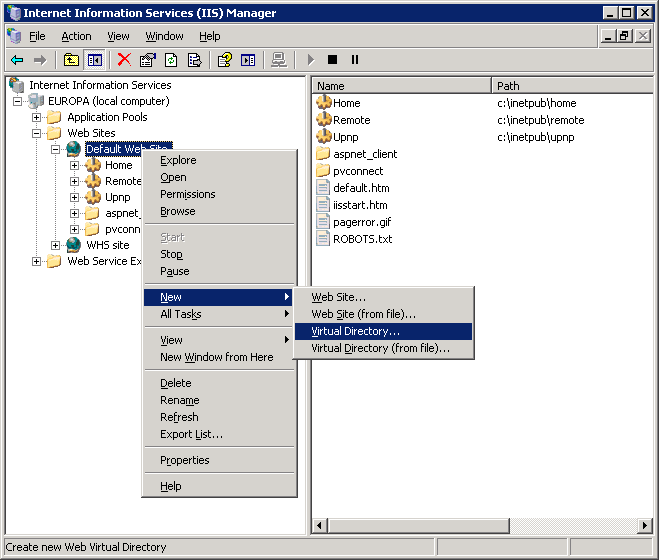The image size is (659, 560).
Task: Click the Export List toolbar icon
Action: (x=194, y=60)
